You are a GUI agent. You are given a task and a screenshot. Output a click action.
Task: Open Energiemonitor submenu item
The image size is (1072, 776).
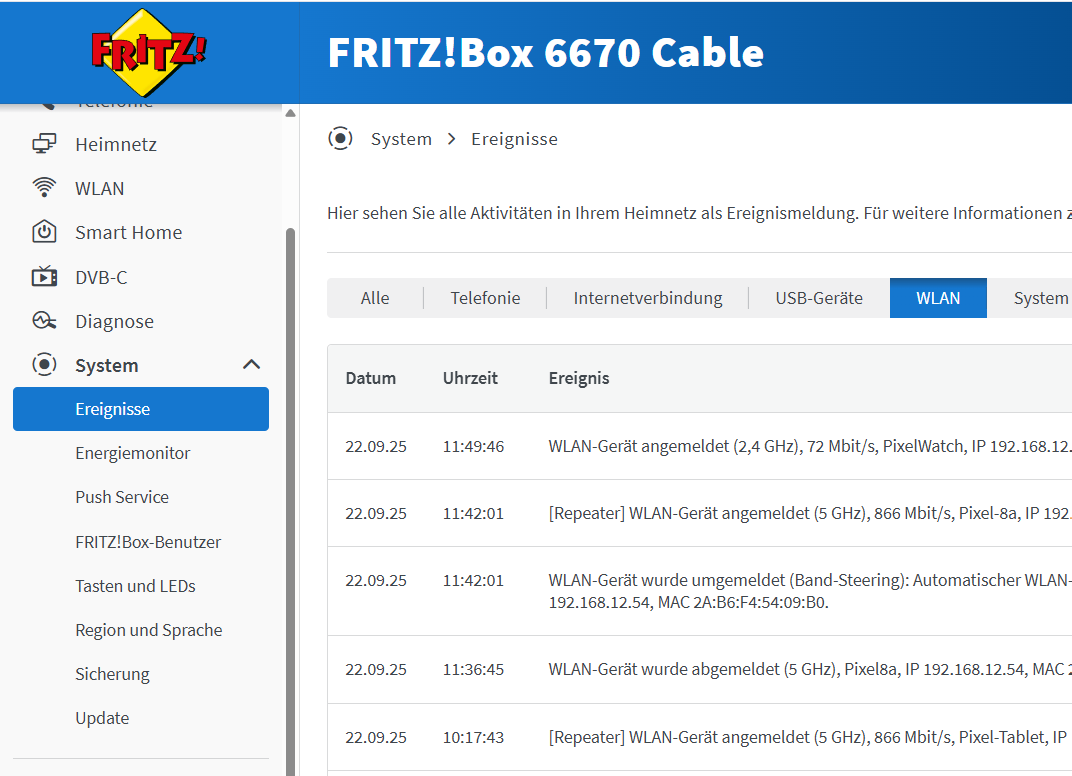[133, 453]
